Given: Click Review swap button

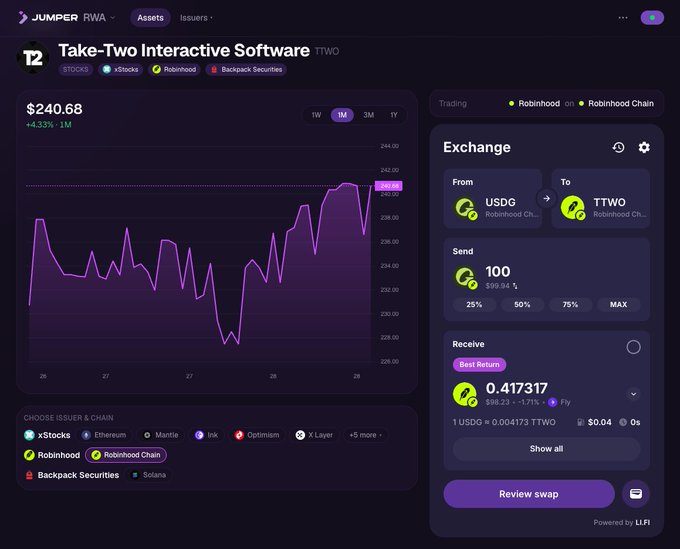Looking at the screenshot, I should point(529,494).
